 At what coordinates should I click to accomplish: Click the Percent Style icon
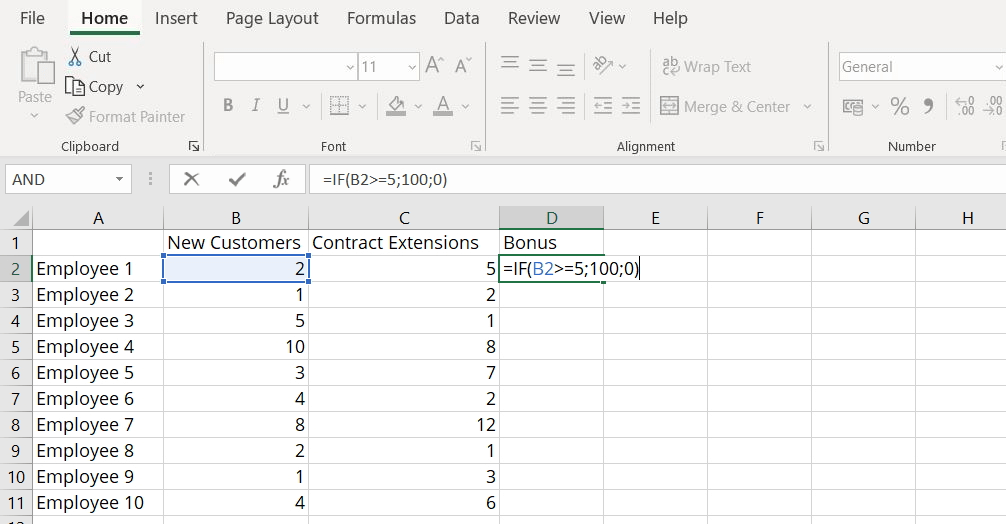900,106
